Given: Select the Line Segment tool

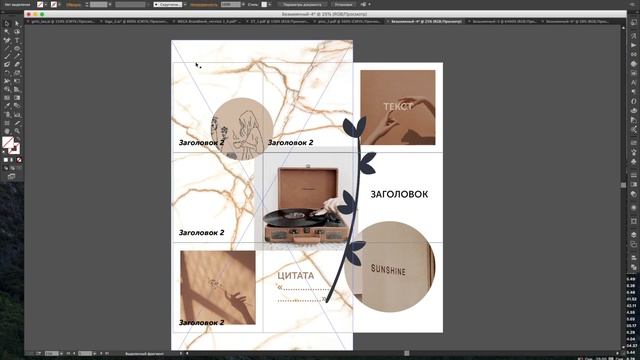Looking at the screenshot, I should 7,49.
